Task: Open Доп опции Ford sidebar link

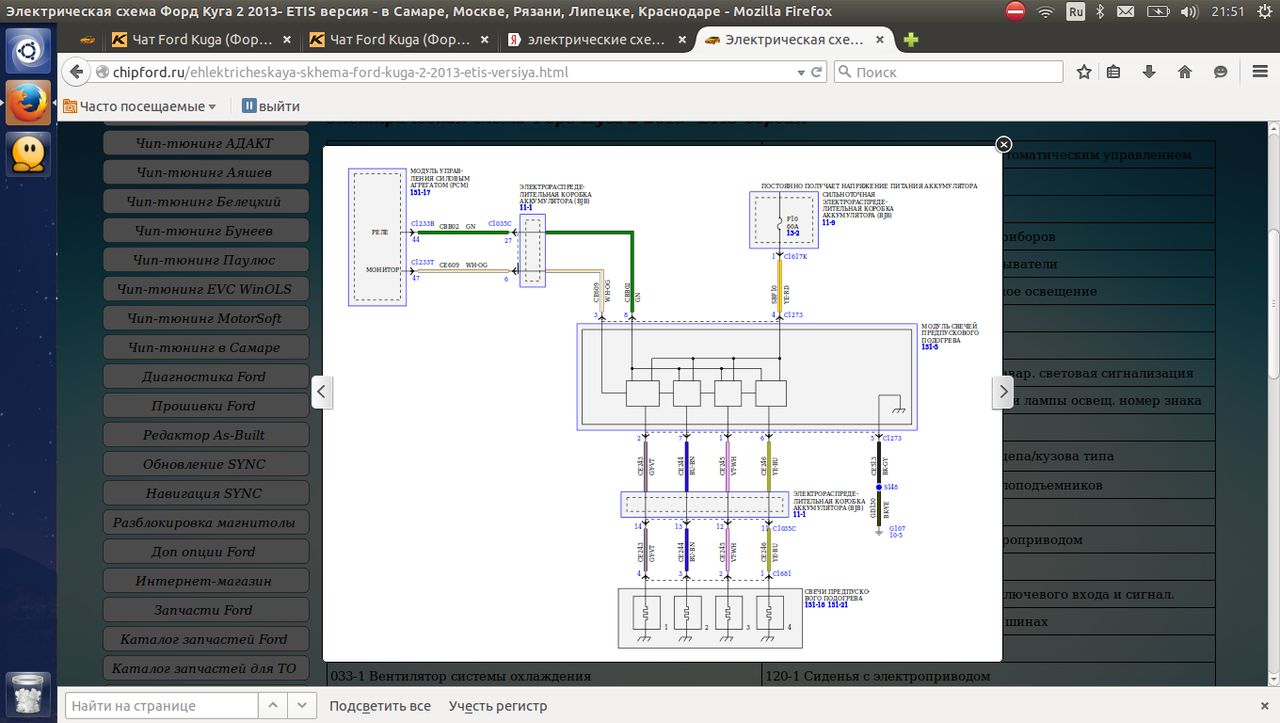Action: click(205, 551)
